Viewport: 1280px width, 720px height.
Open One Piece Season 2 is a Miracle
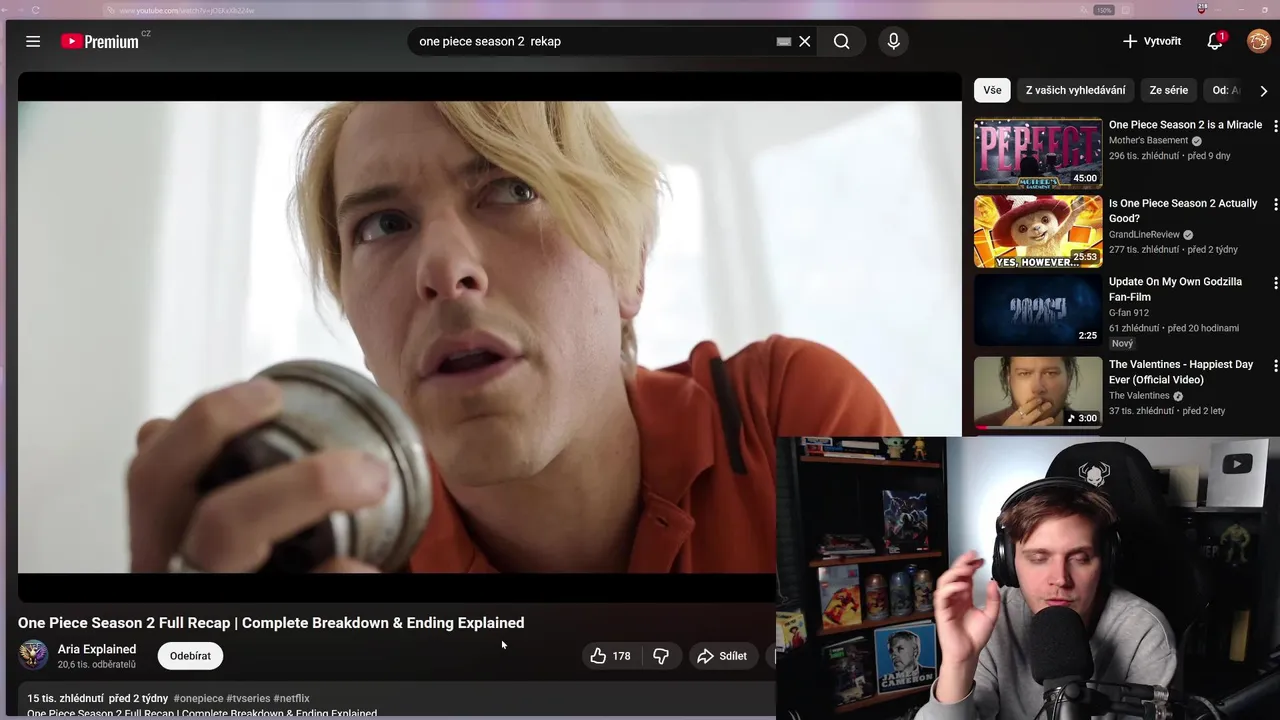pyautogui.click(x=1185, y=125)
